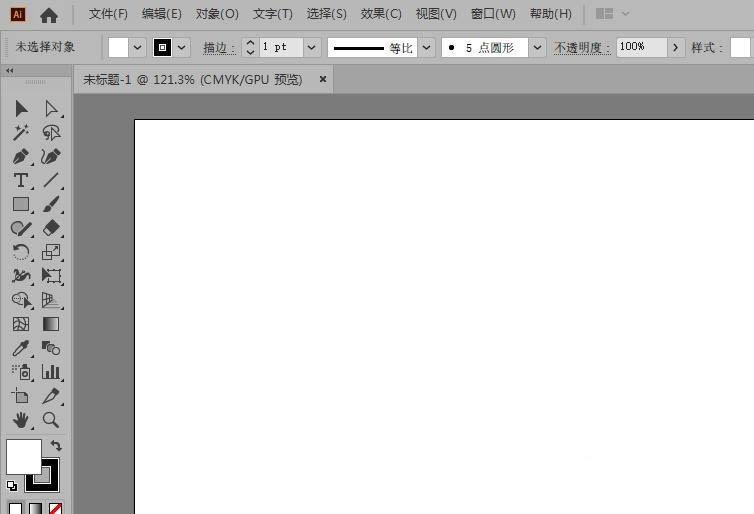Select the Pen tool
Viewport: 754px width, 514px height.
click(21, 157)
